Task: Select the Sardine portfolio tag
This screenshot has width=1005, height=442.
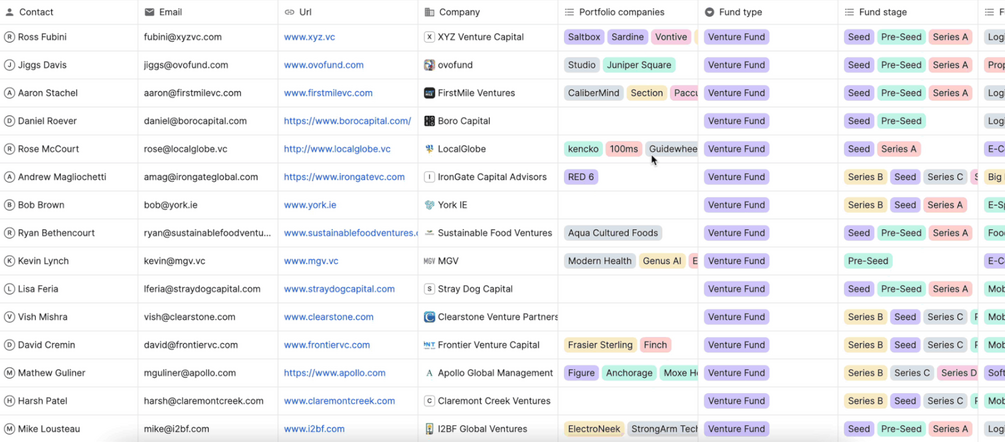Action: pos(627,37)
